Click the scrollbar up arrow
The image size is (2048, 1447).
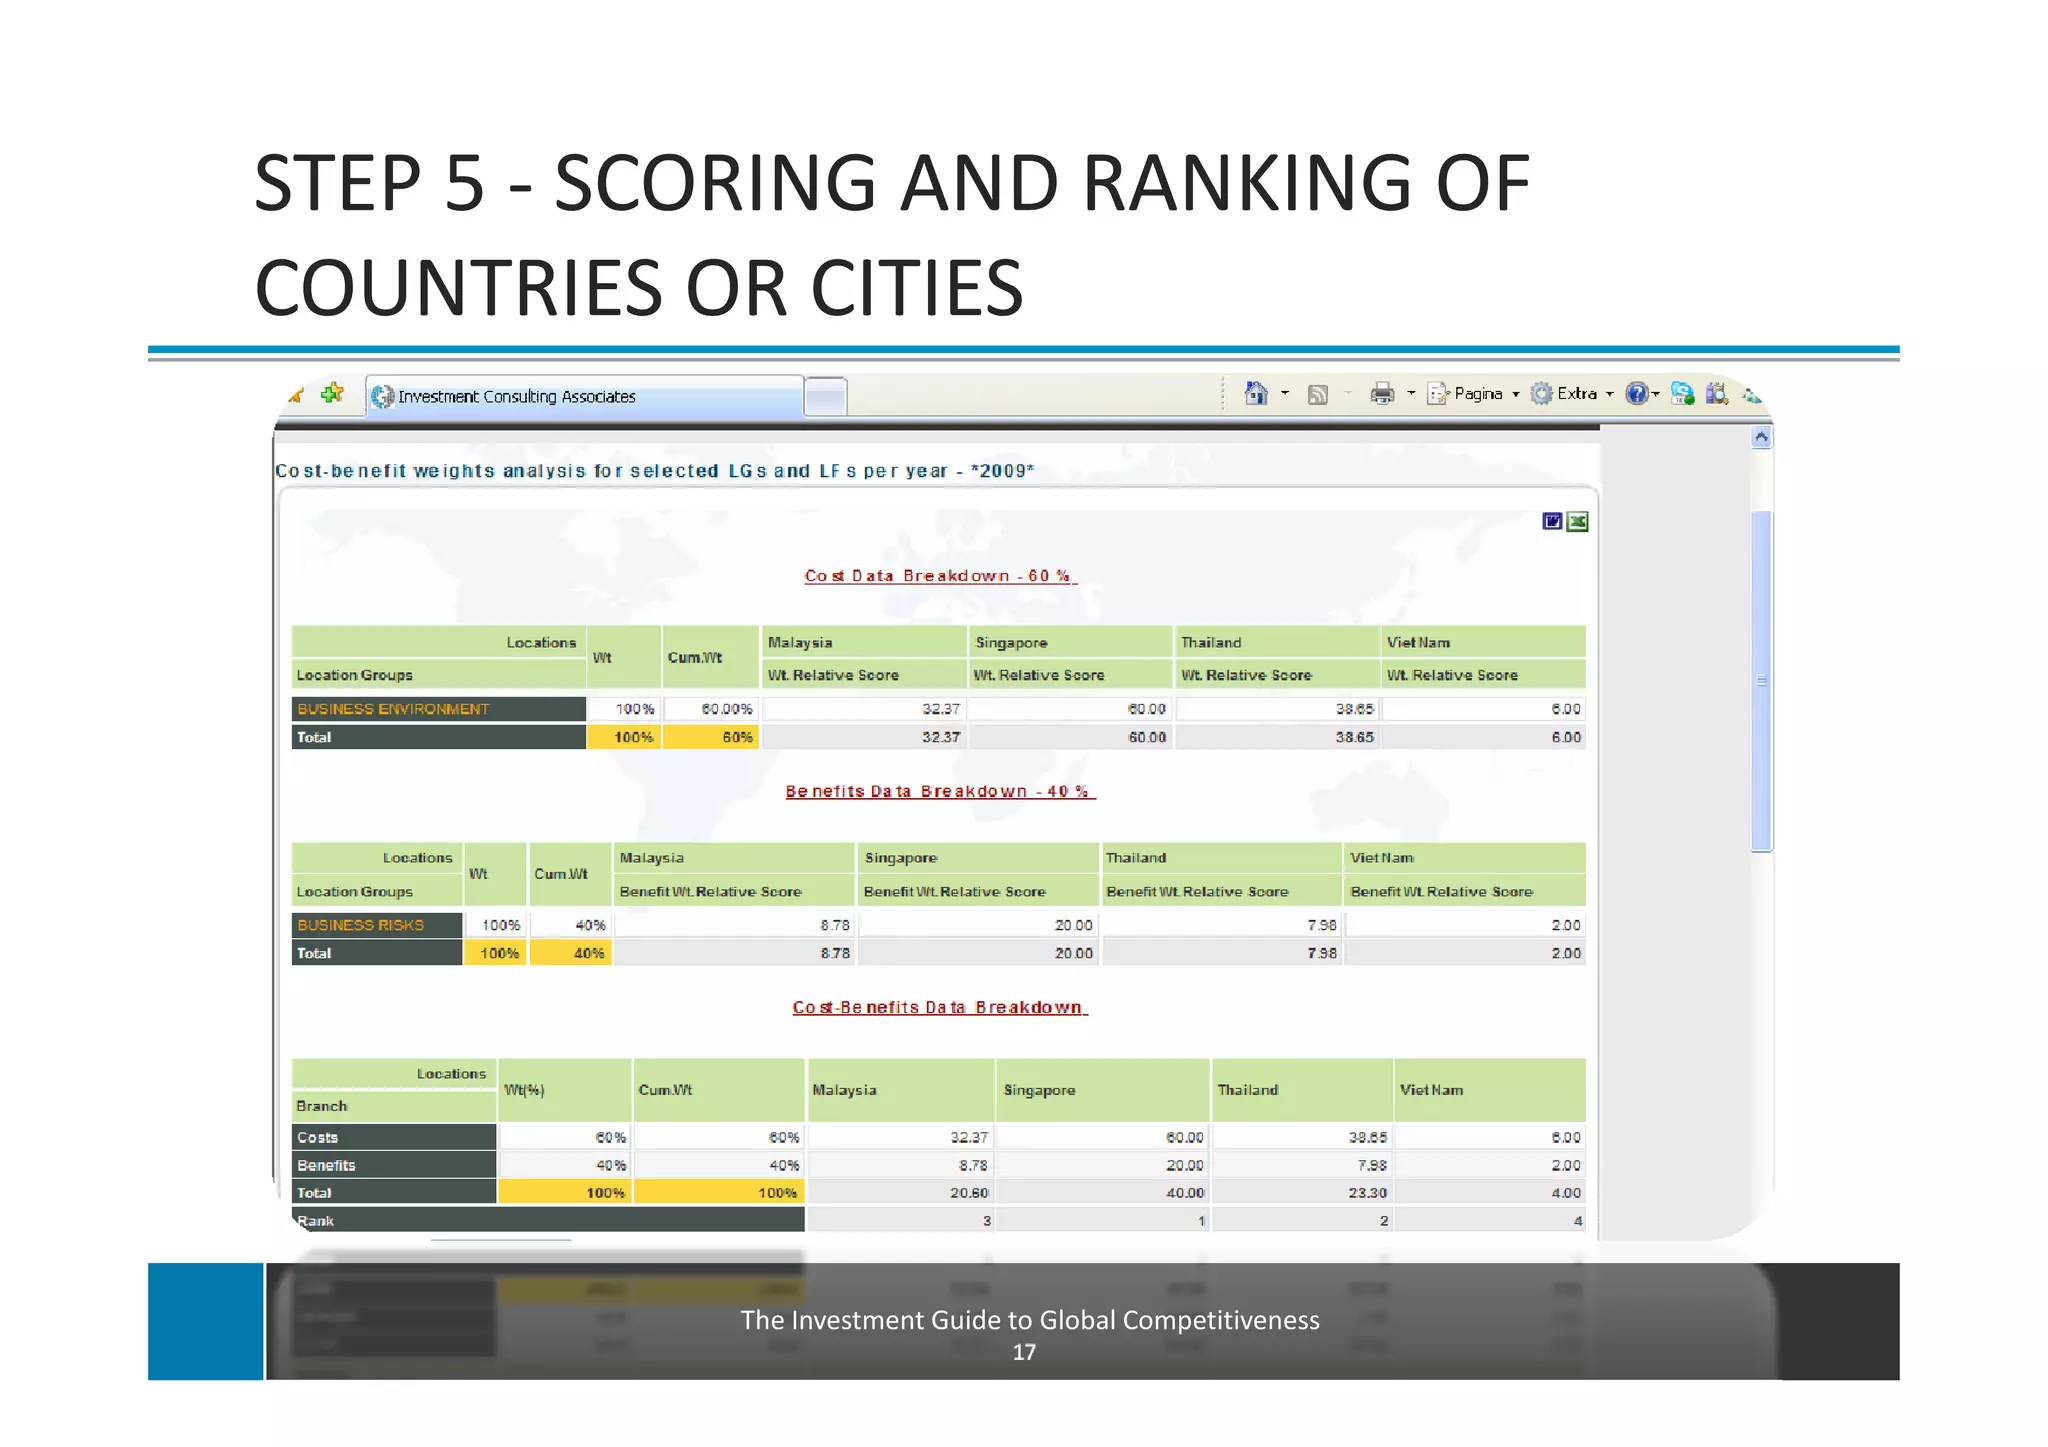tap(1762, 437)
